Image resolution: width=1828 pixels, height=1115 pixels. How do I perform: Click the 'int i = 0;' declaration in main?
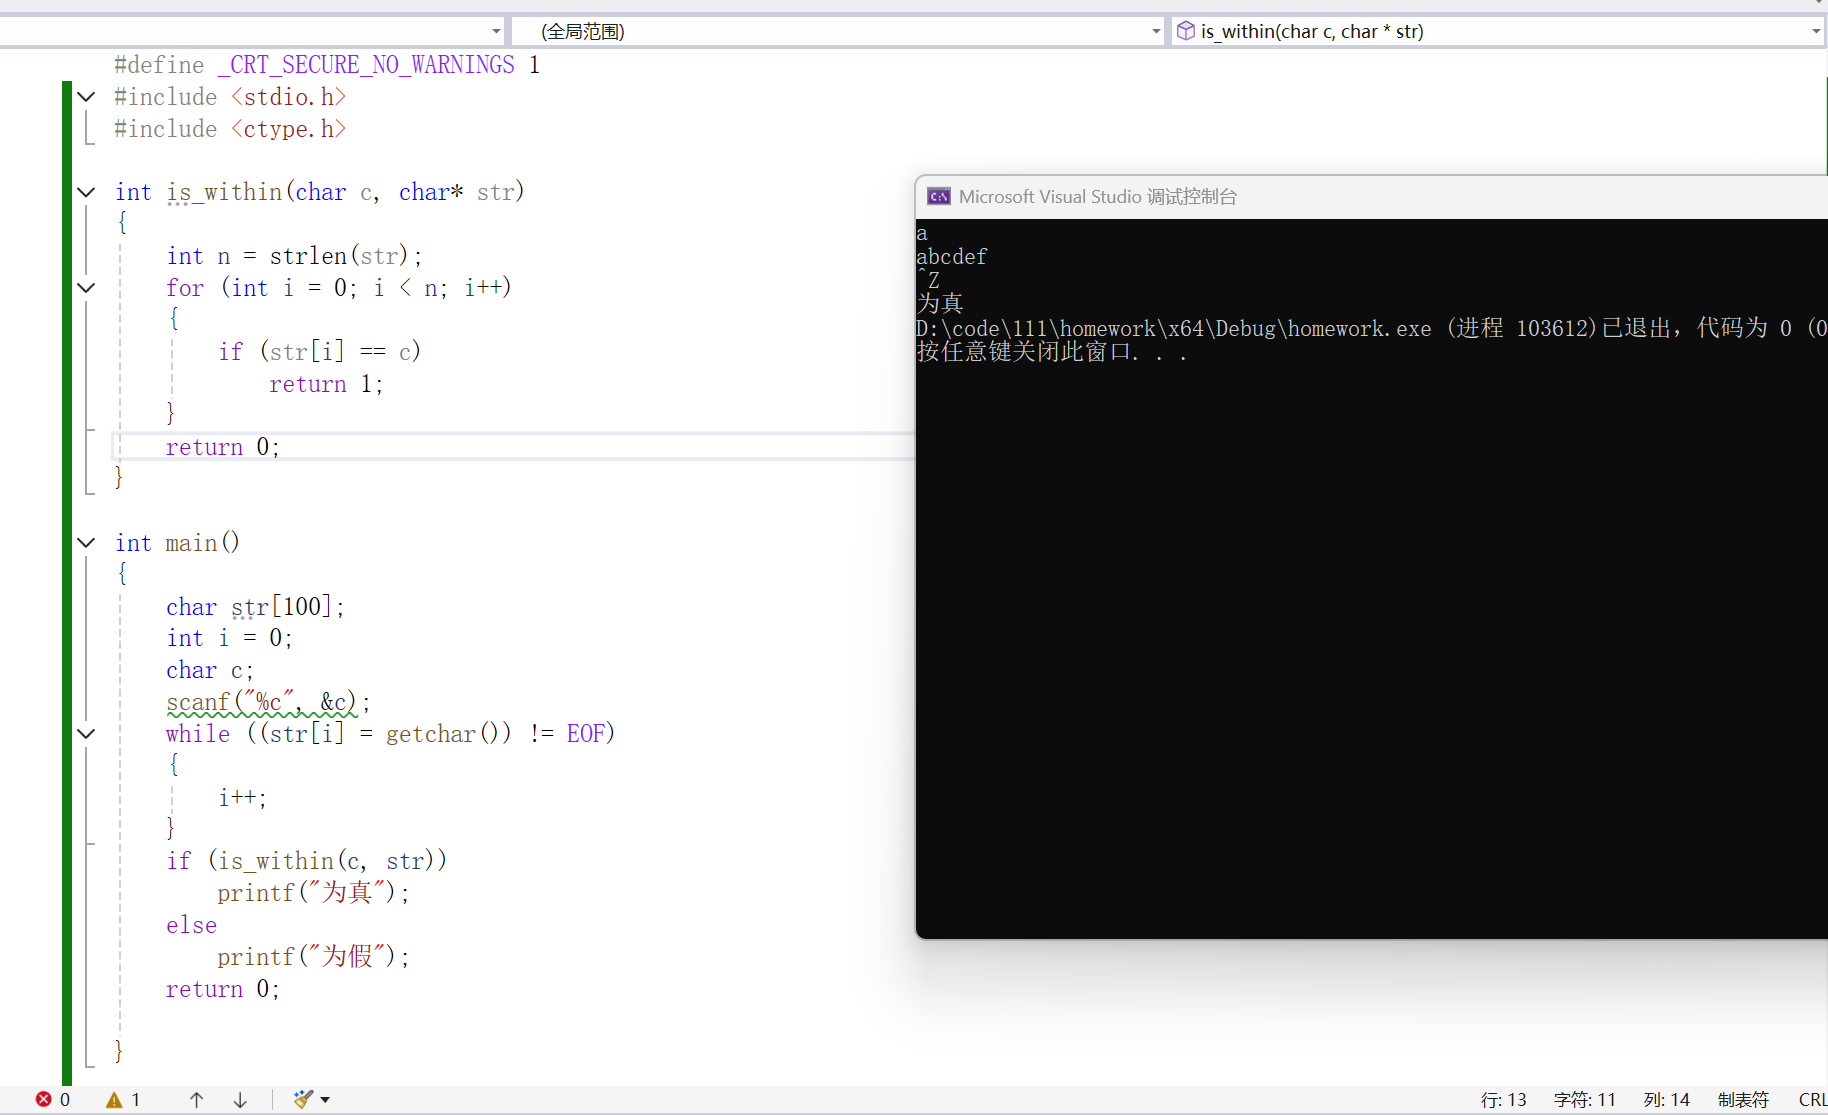coord(229,638)
